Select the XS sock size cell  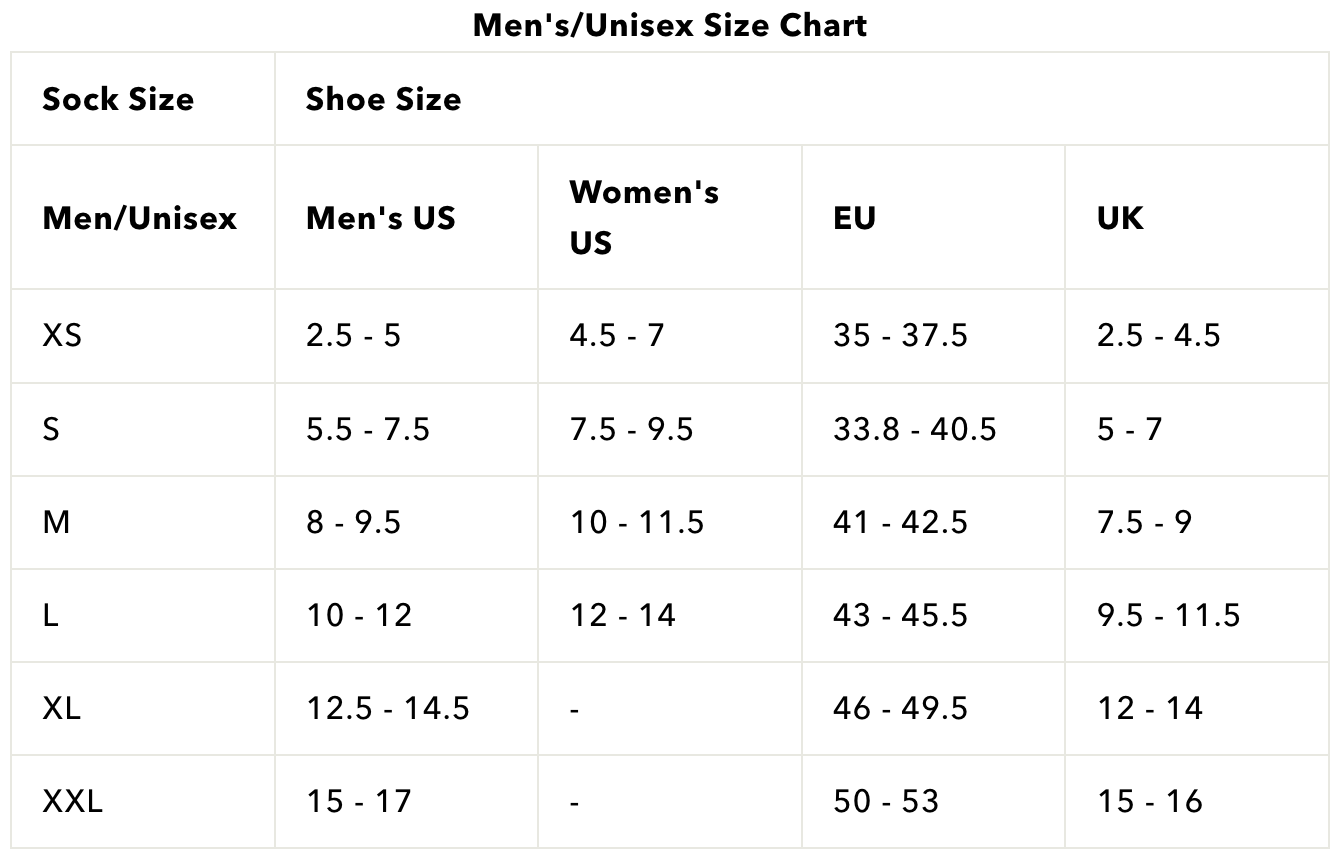coord(62,335)
